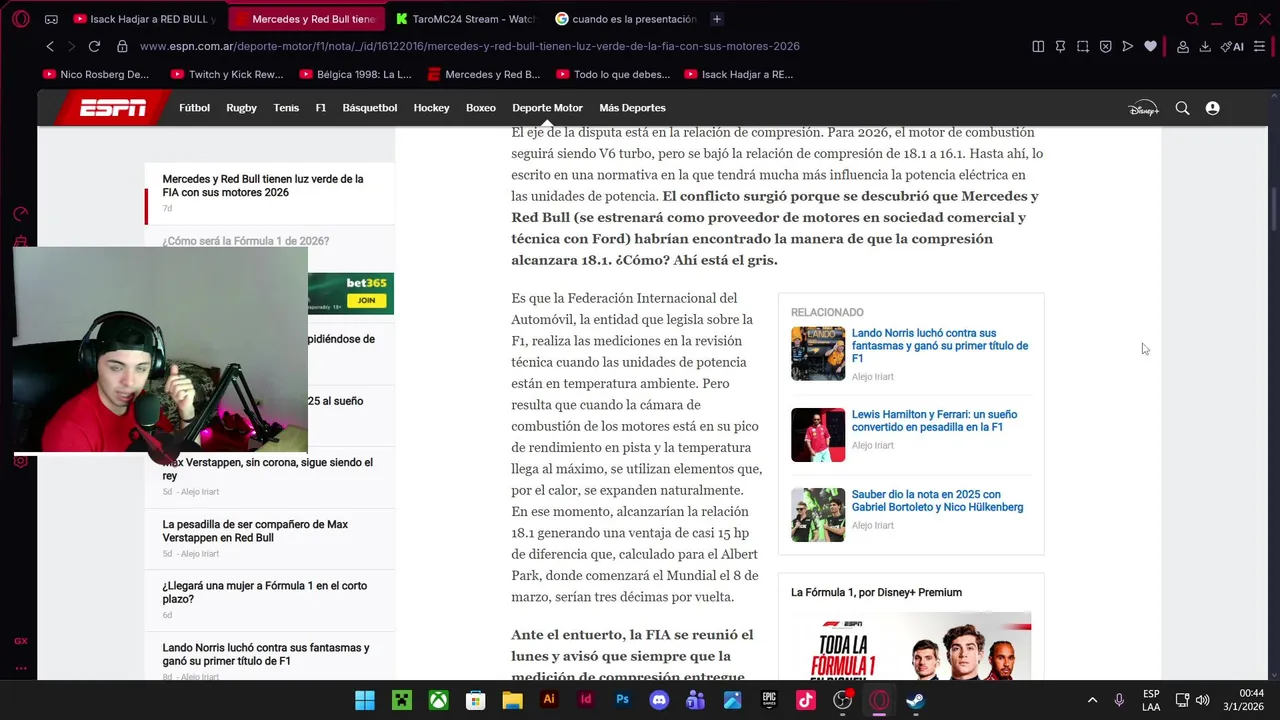Open the sidebar three-dots more menu
This screenshot has height=720, width=1280.
click(20, 668)
